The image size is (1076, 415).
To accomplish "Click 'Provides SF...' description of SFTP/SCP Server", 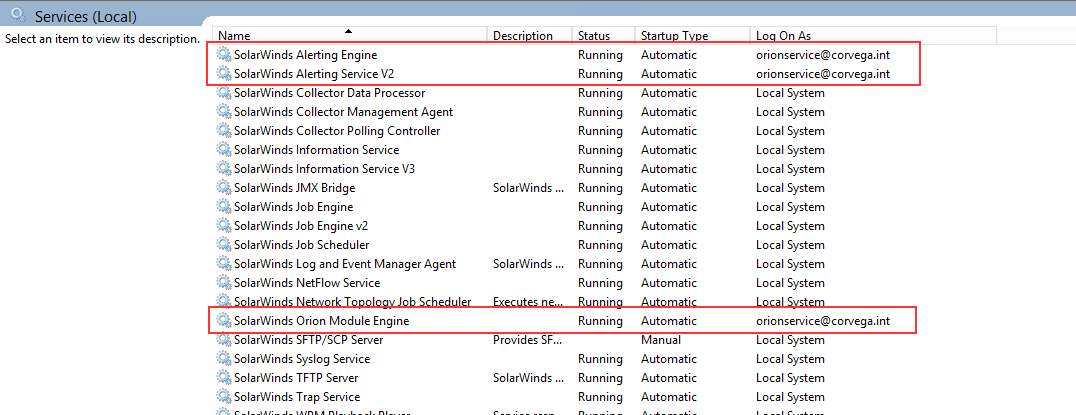I will [528, 340].
